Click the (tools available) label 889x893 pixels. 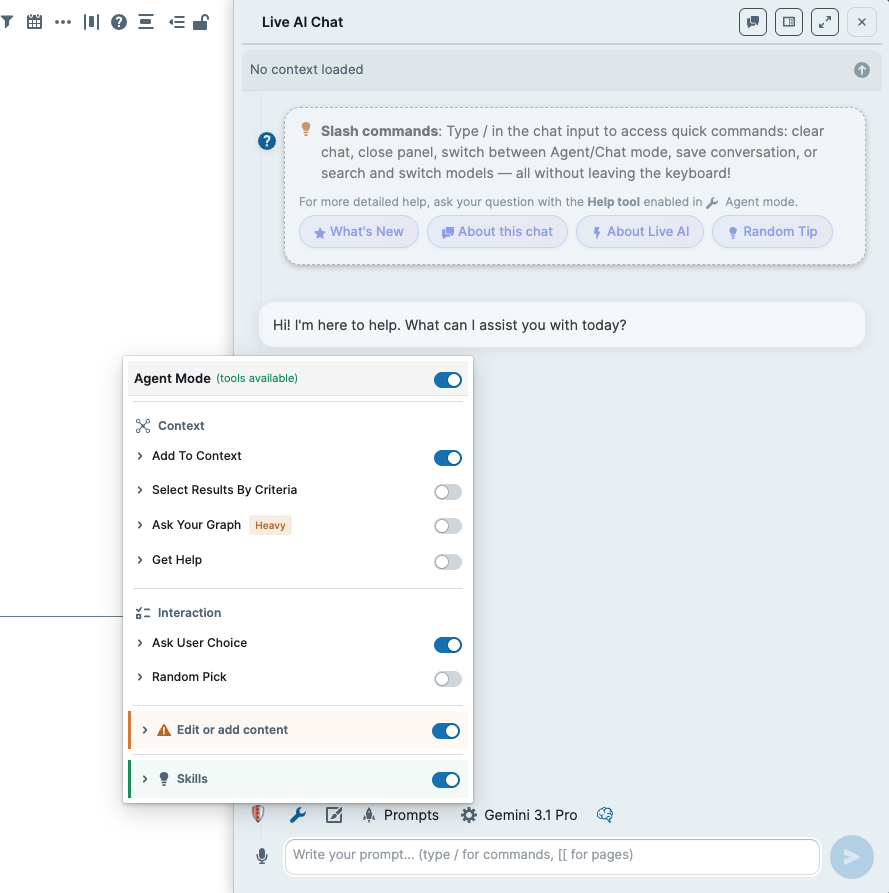[257, 378]
